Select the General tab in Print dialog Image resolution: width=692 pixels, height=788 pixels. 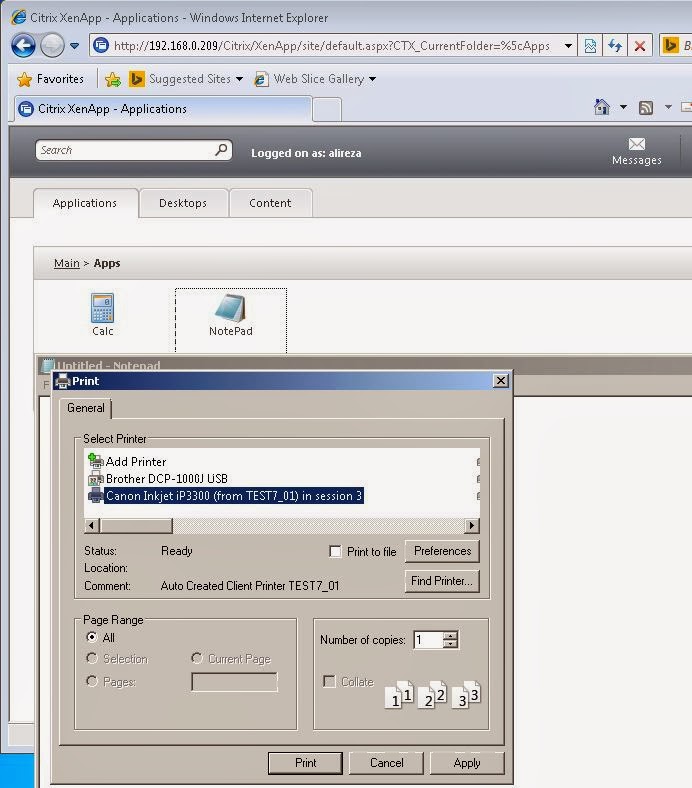85,408
